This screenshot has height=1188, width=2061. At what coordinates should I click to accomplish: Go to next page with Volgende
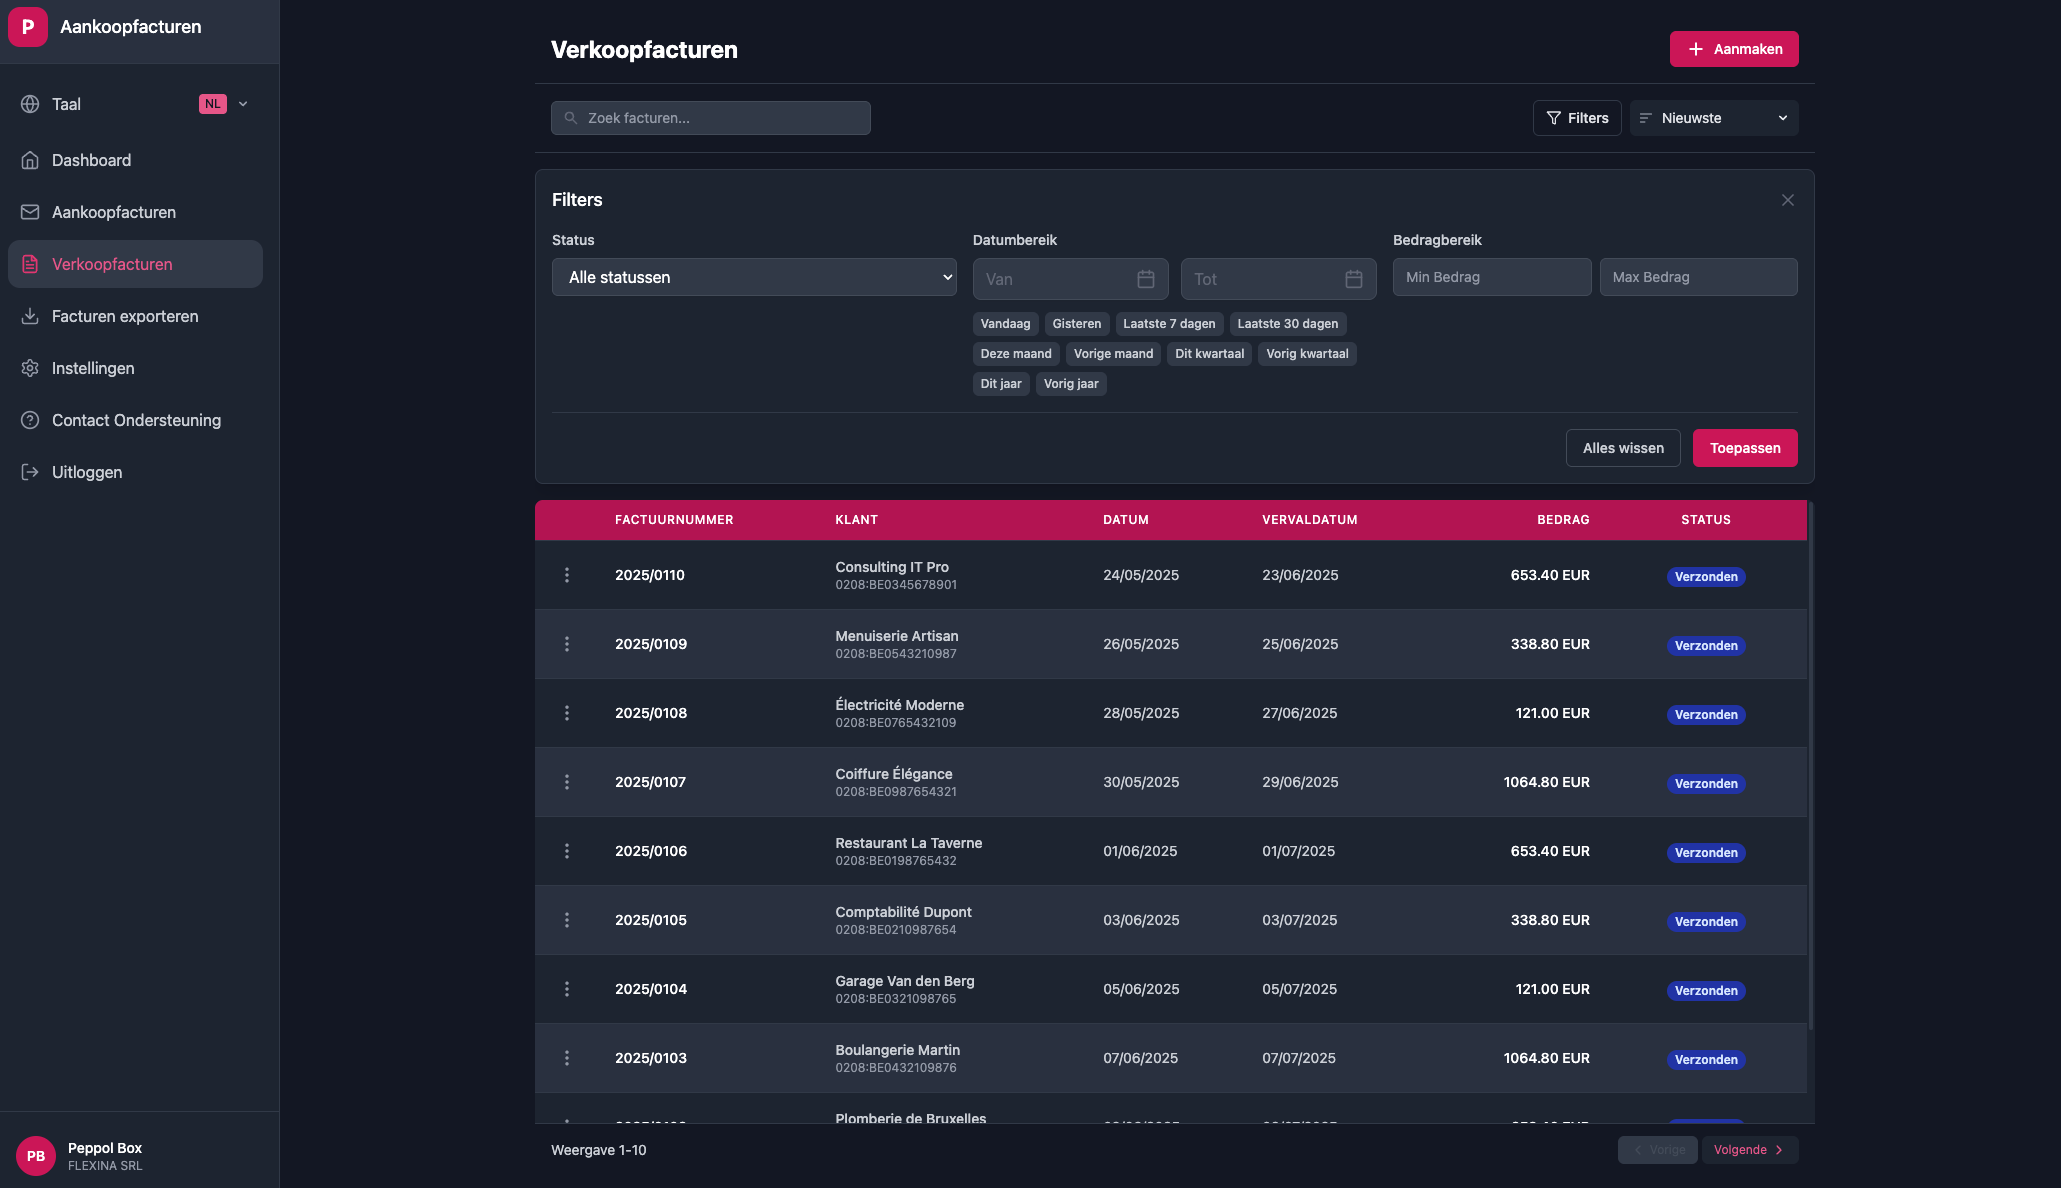1749,1150
